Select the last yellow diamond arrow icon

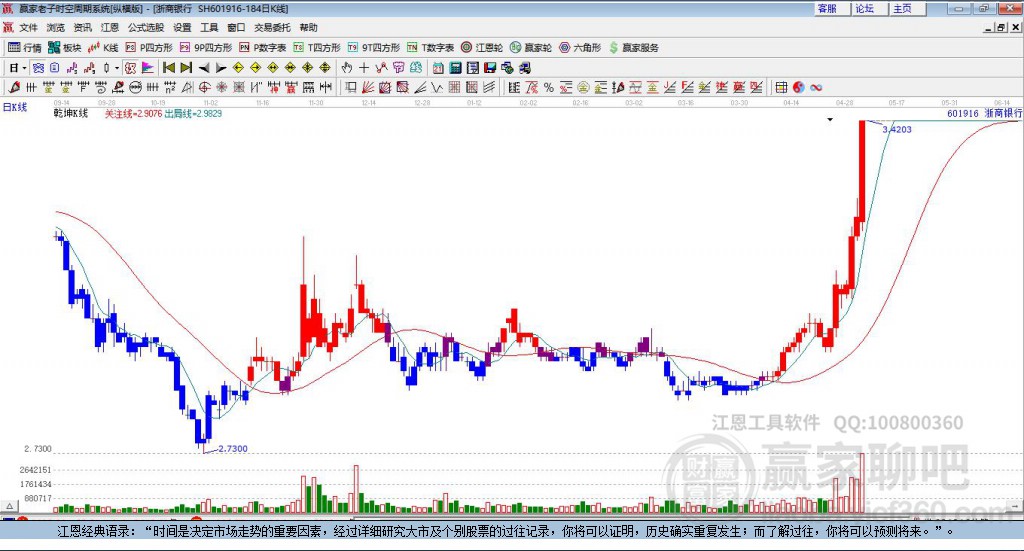point(325,68)
